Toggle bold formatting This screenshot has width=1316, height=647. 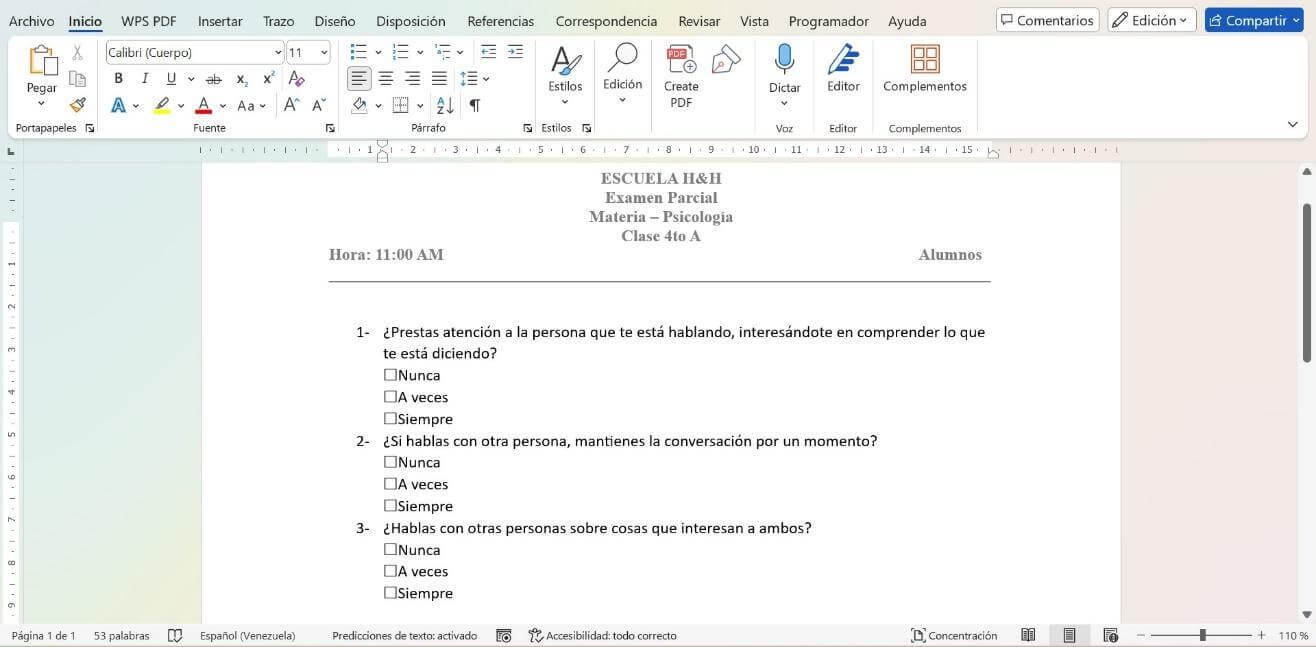pos(118,78)
